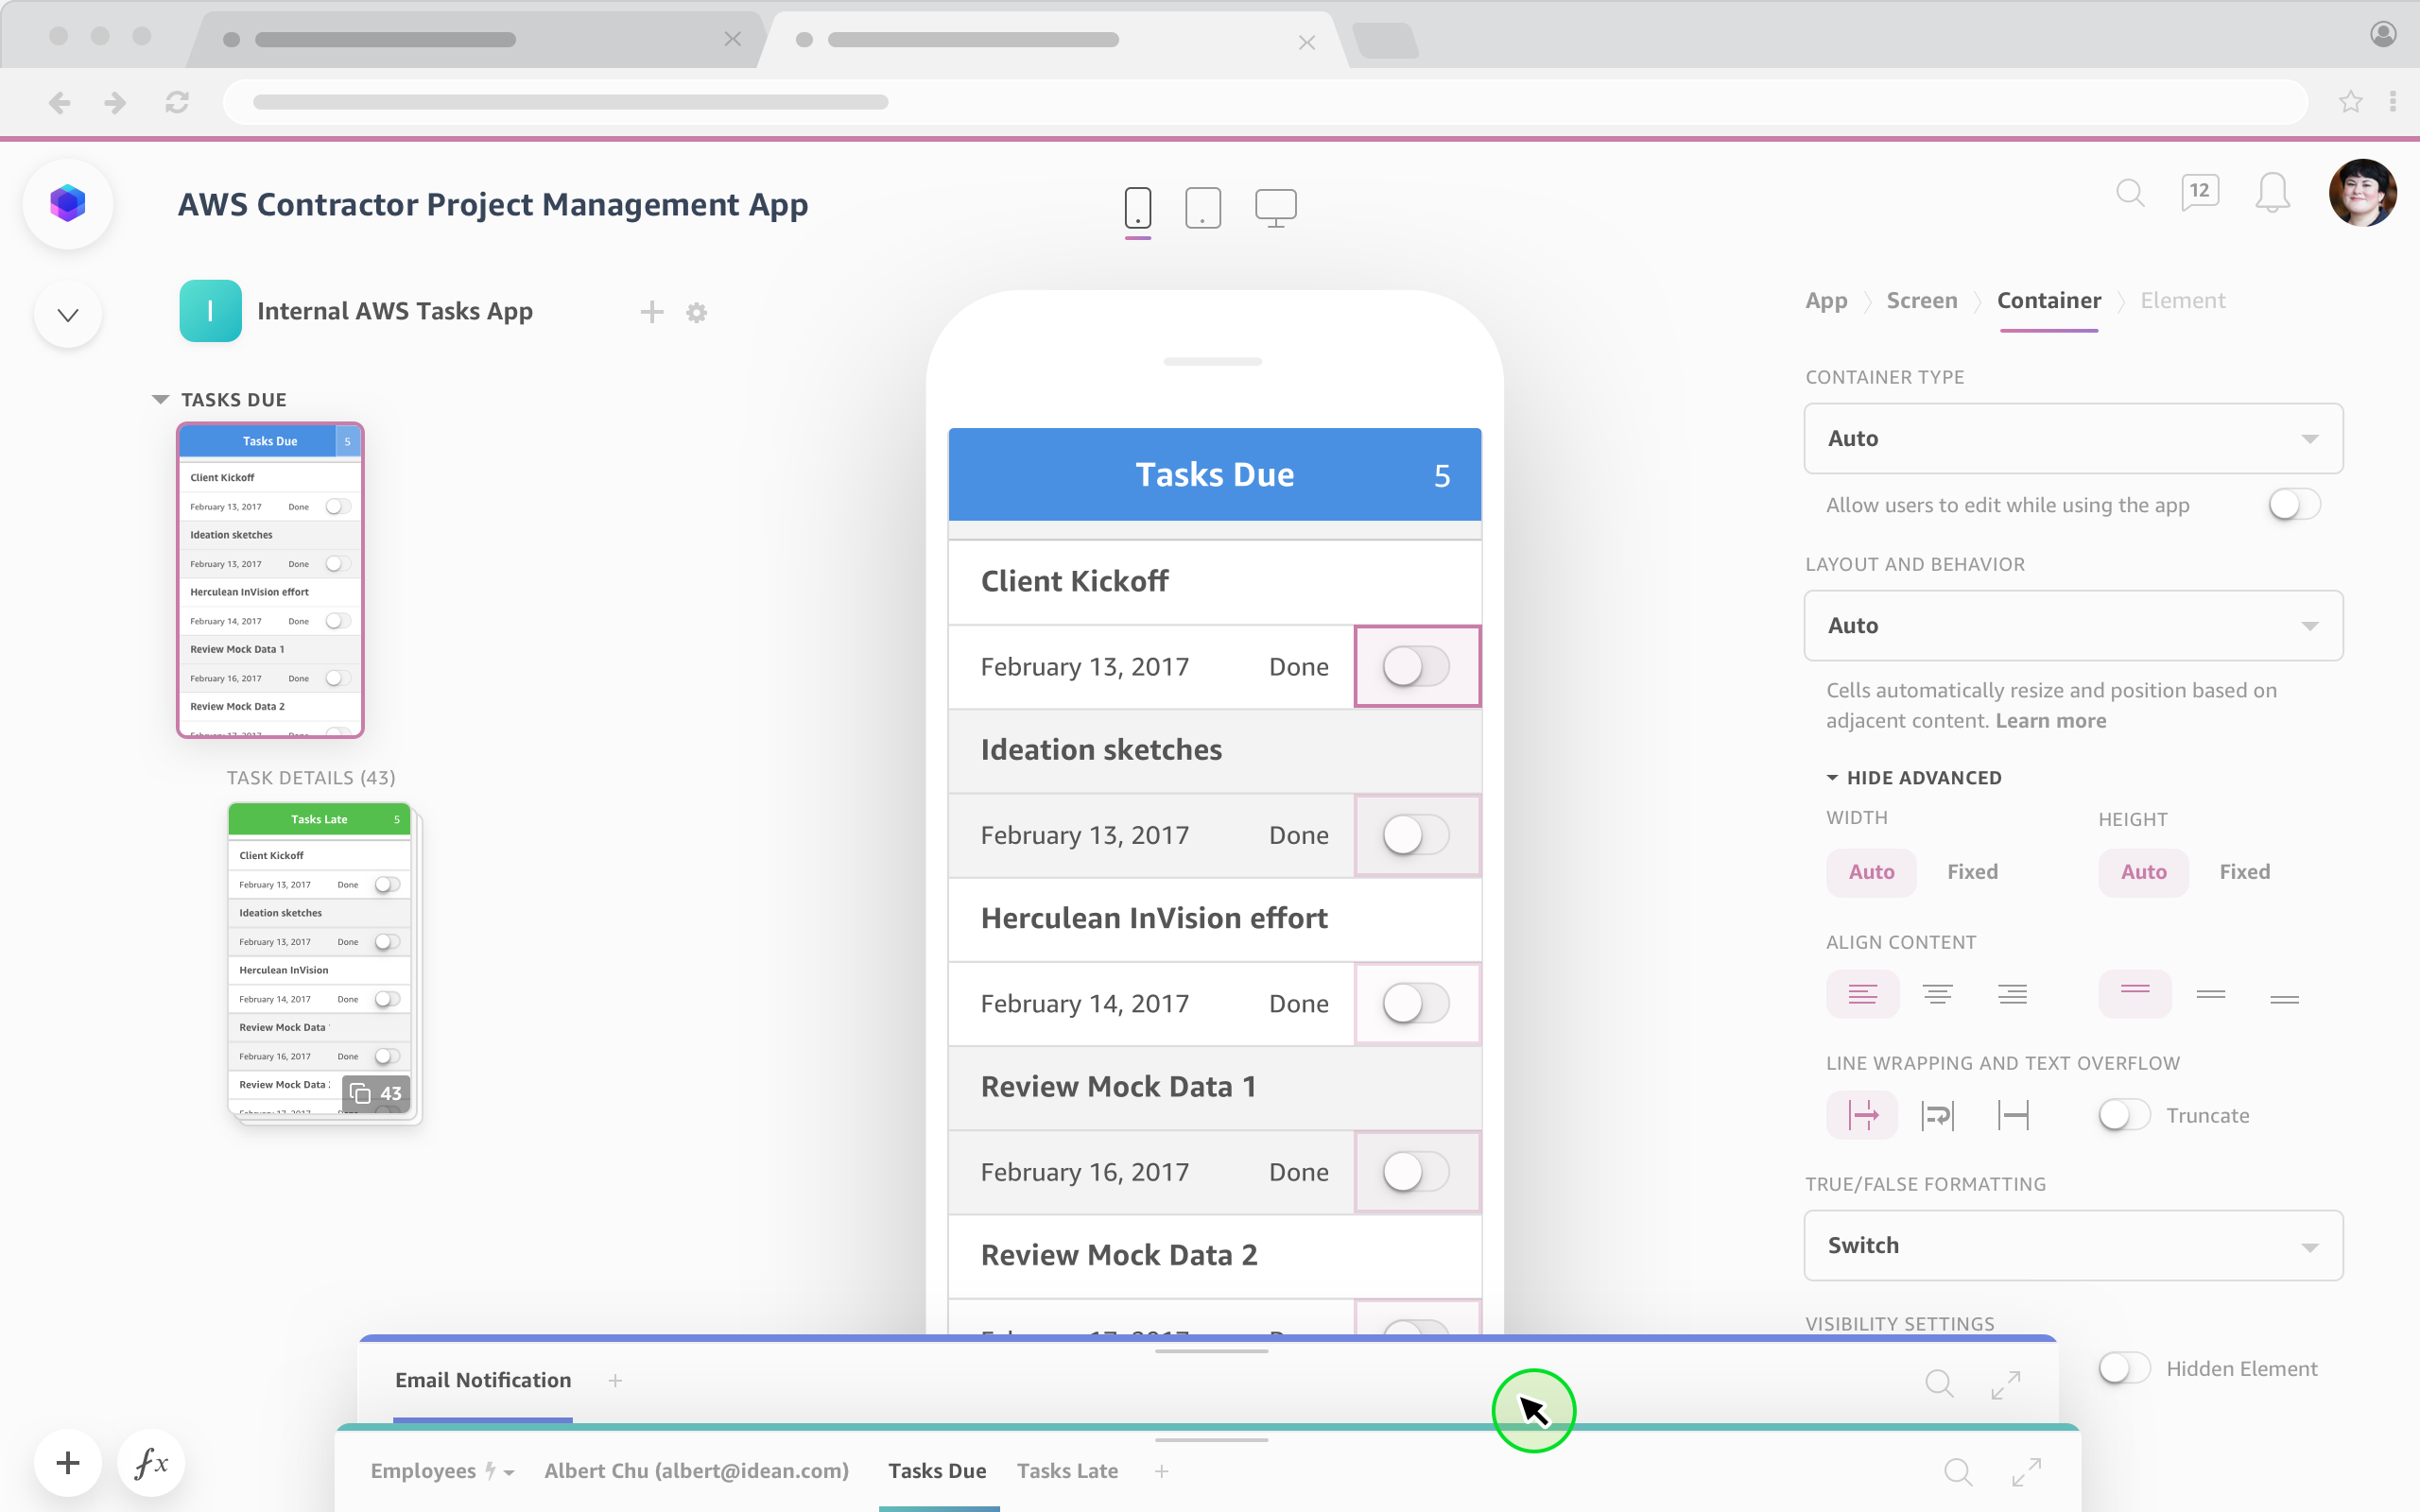Enable allow users to edit toggle

[2294, 505]
